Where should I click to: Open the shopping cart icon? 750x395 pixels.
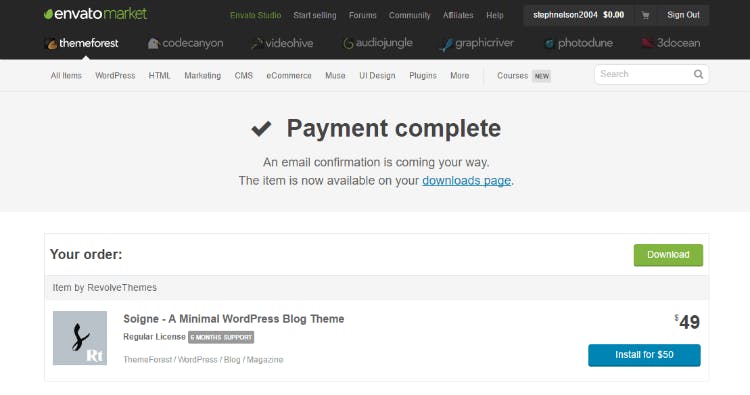645,15
